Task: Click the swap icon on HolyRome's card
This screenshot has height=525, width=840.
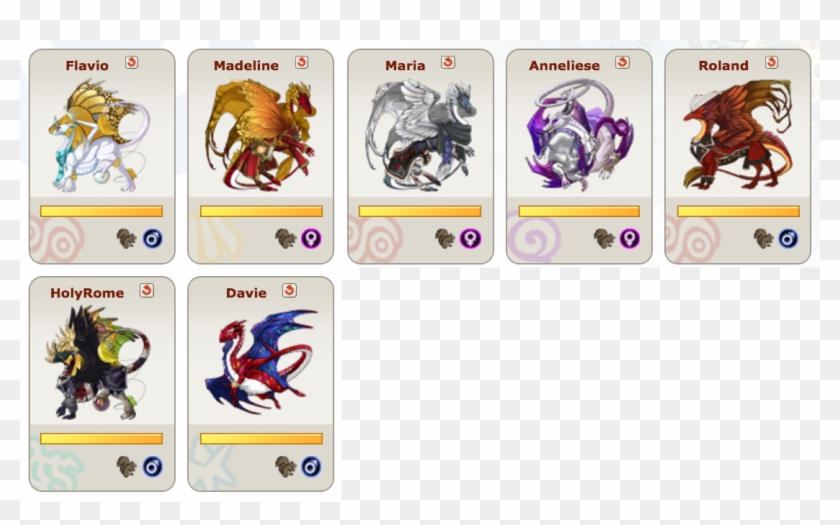Action: pyautogui.click(x=146, y=290)
